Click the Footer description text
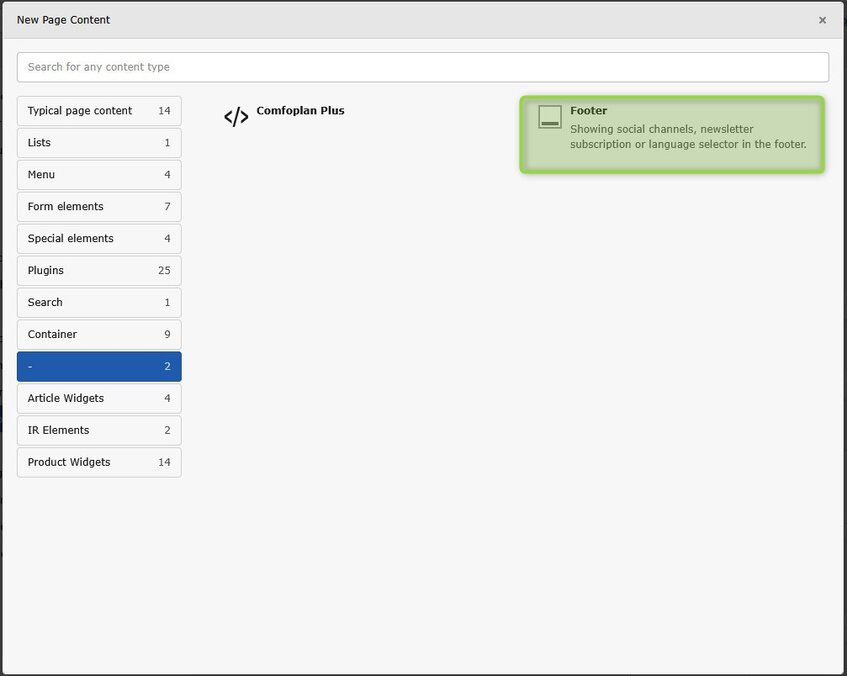The height and width of the screenshot is (676, 847). [x=687, y=137]
